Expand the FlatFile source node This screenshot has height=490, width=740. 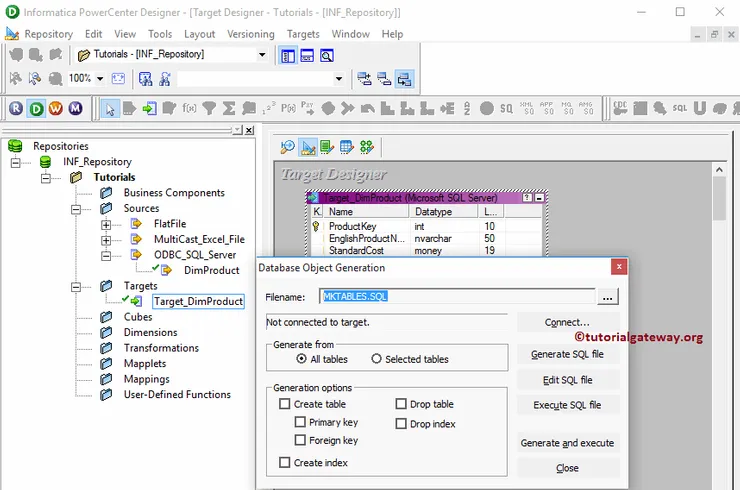(x=106, y=225)
